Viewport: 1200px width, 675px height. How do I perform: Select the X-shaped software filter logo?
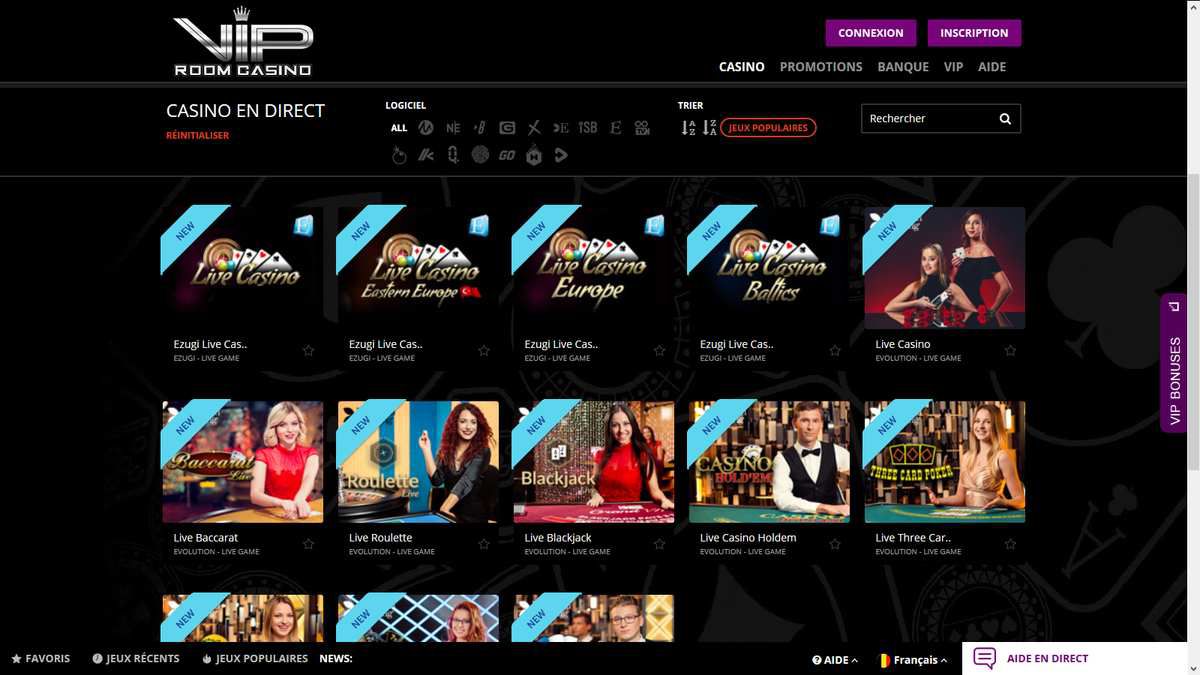(534, 128)
